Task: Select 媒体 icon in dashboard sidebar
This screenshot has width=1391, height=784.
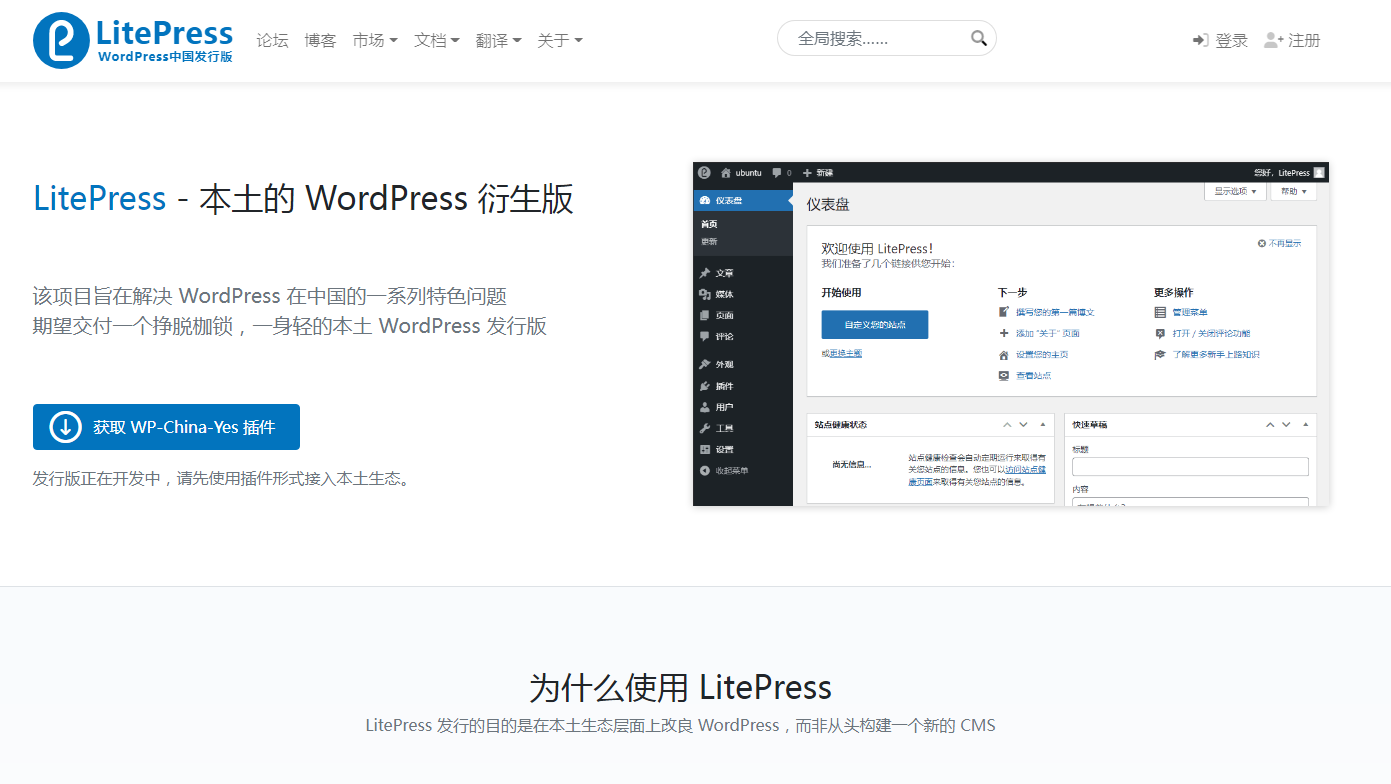Action: pos(704,294)
